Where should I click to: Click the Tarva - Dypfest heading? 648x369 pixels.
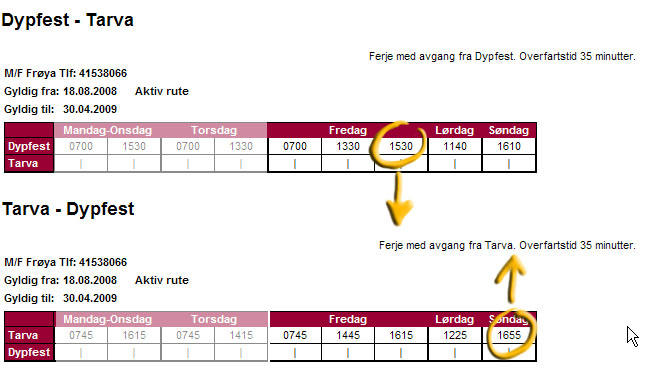68,209
